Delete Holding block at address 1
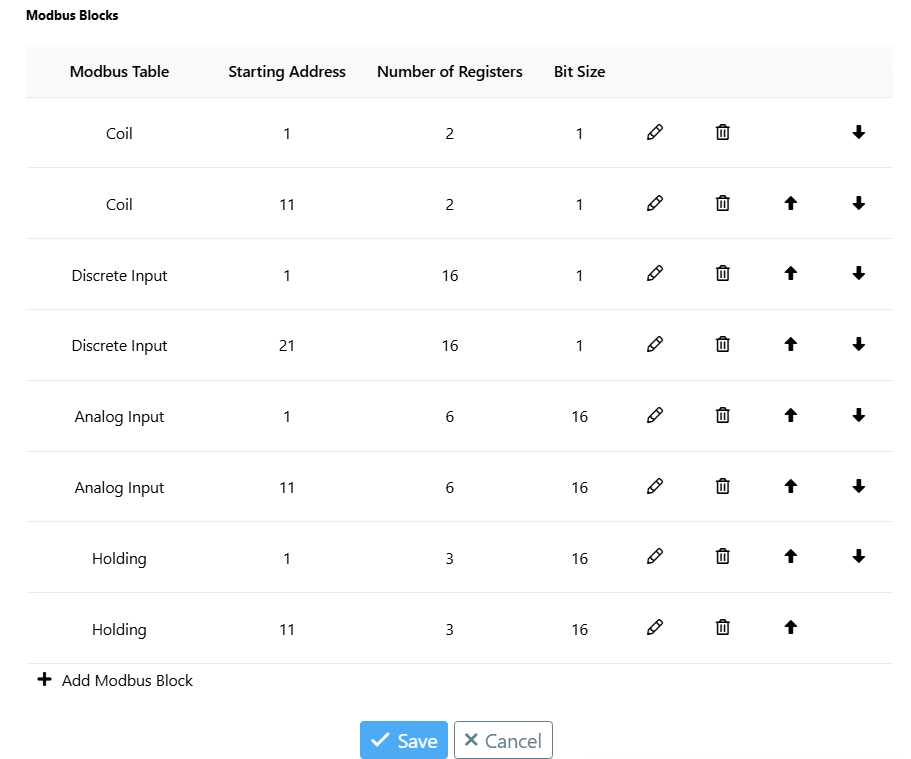 [723, 557]
